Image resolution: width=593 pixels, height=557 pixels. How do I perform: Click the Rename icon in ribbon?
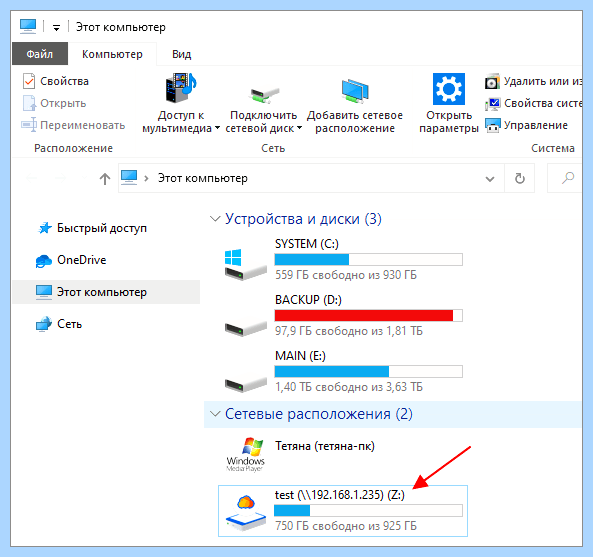point(29,125)
